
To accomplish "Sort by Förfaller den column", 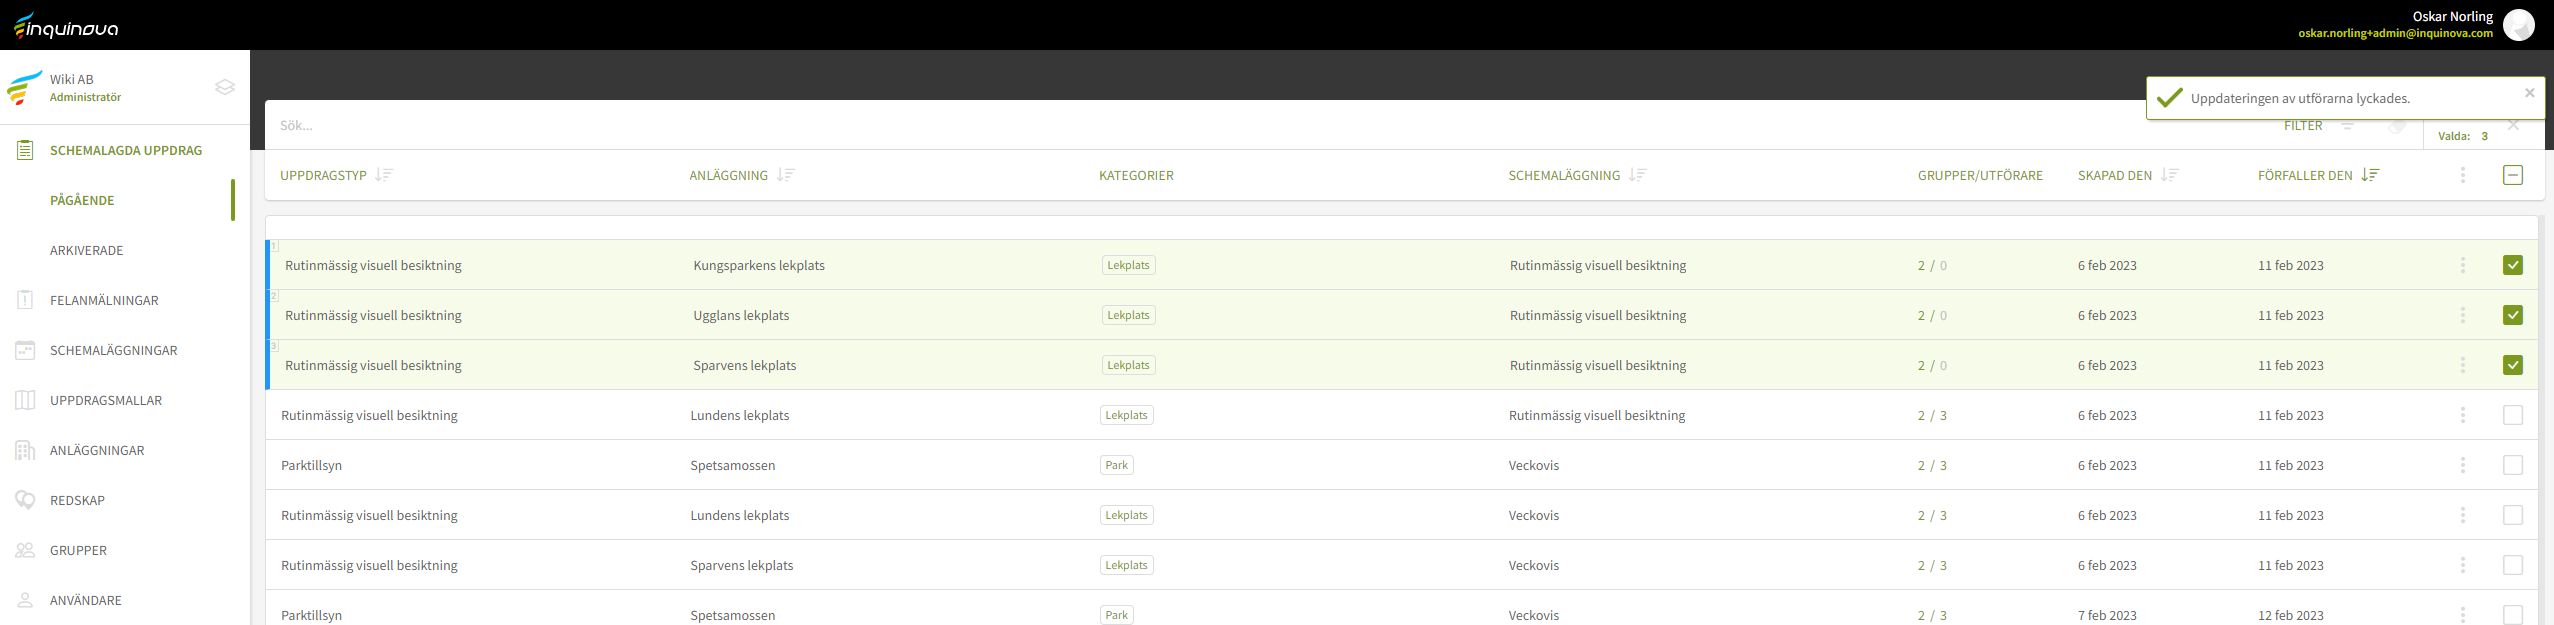I will click(2369, 175).
